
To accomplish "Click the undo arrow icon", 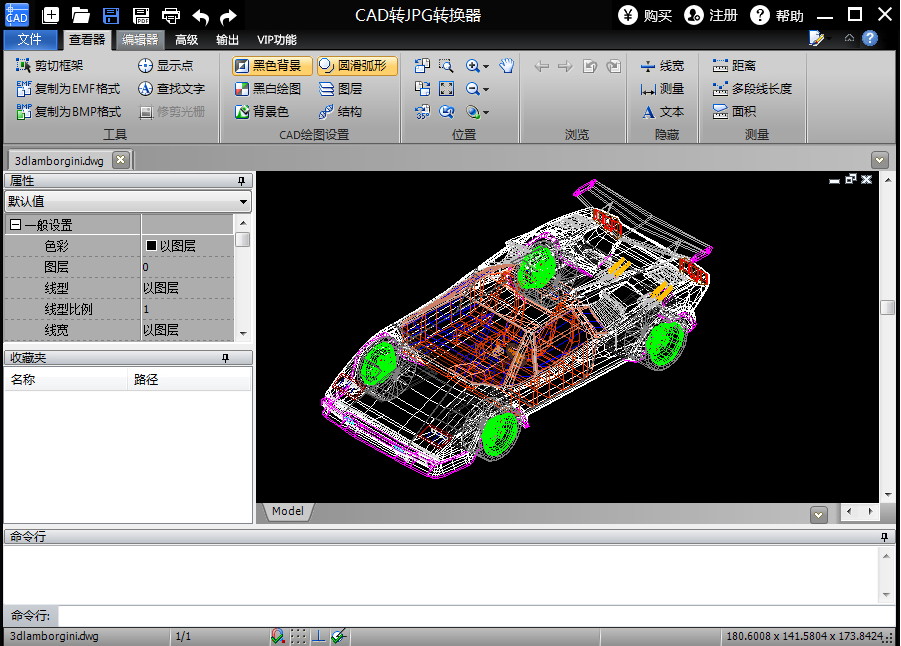I will coord(201,15).
